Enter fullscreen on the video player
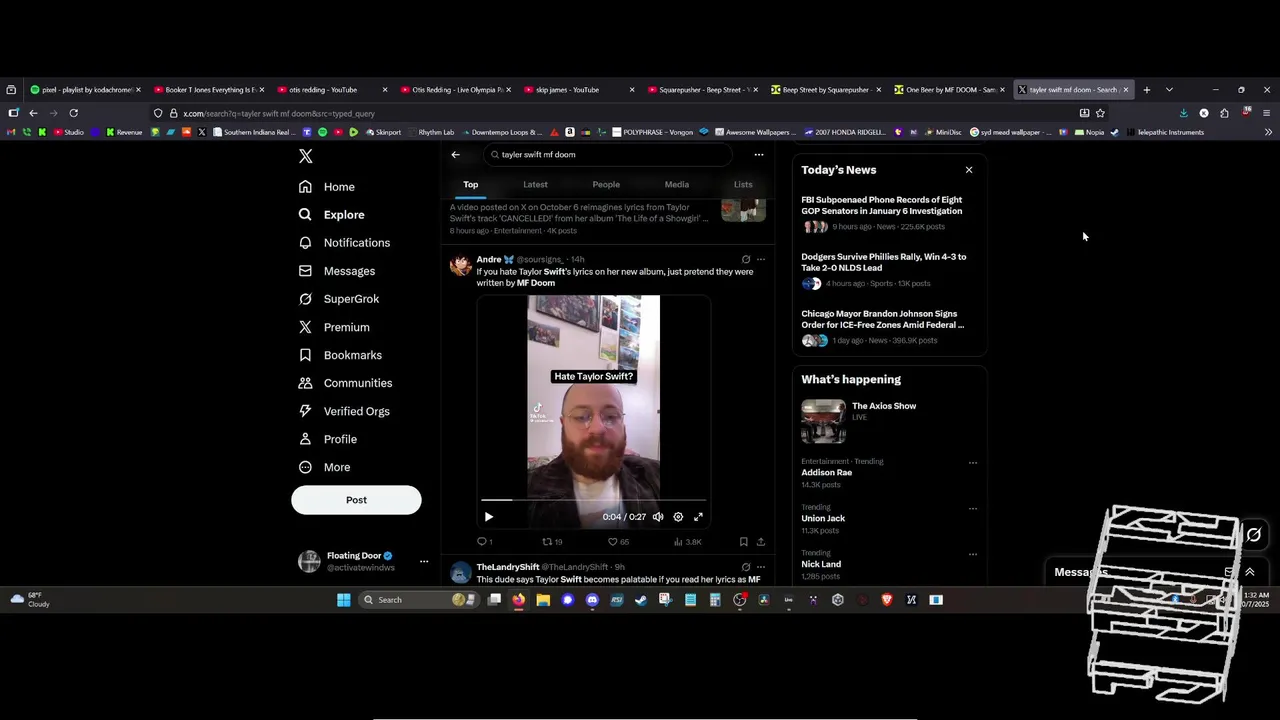 (698, 517)
